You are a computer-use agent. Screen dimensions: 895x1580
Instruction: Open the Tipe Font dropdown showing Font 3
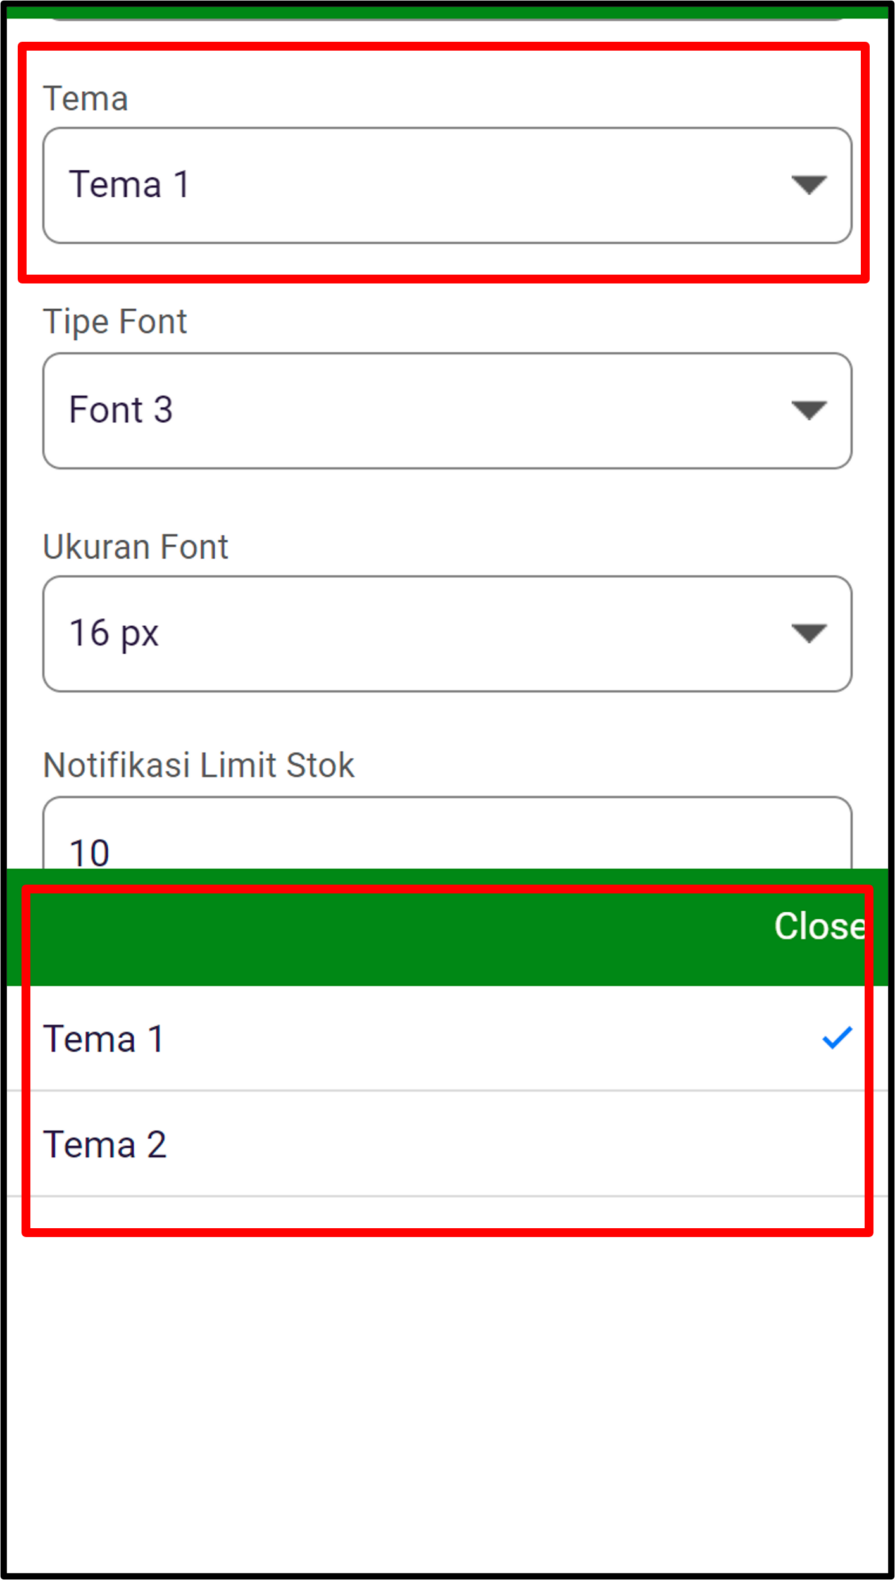[x=447, y=410]
